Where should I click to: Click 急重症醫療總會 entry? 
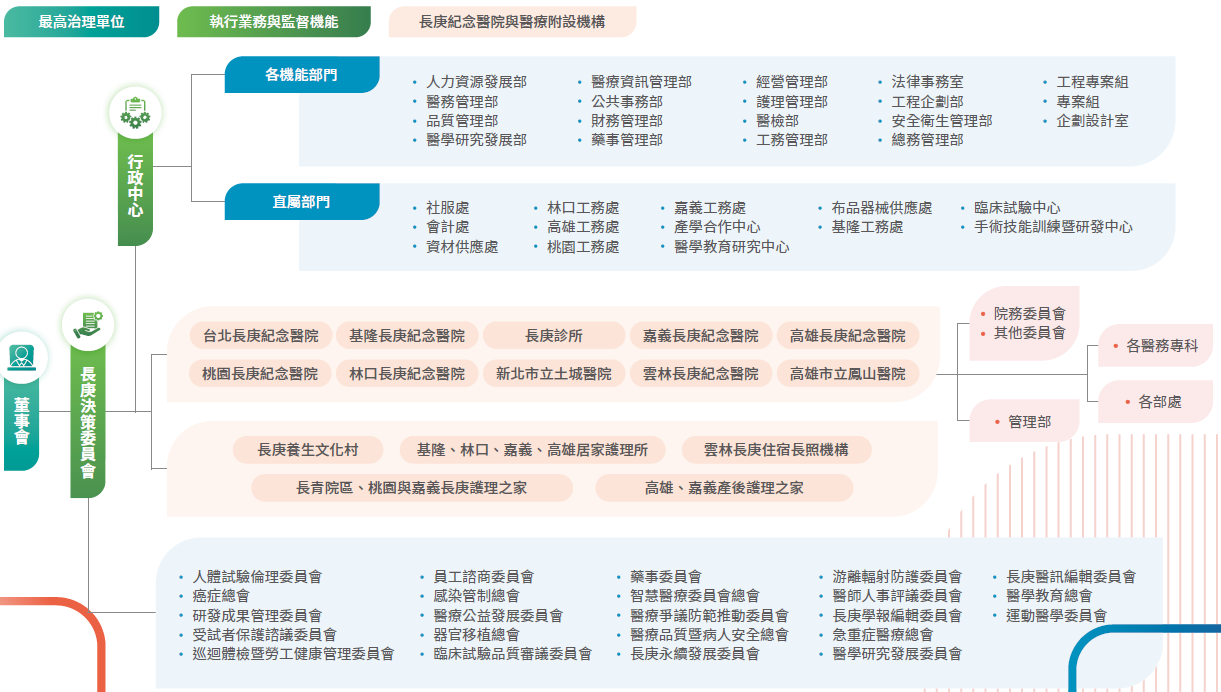point(883,635)
